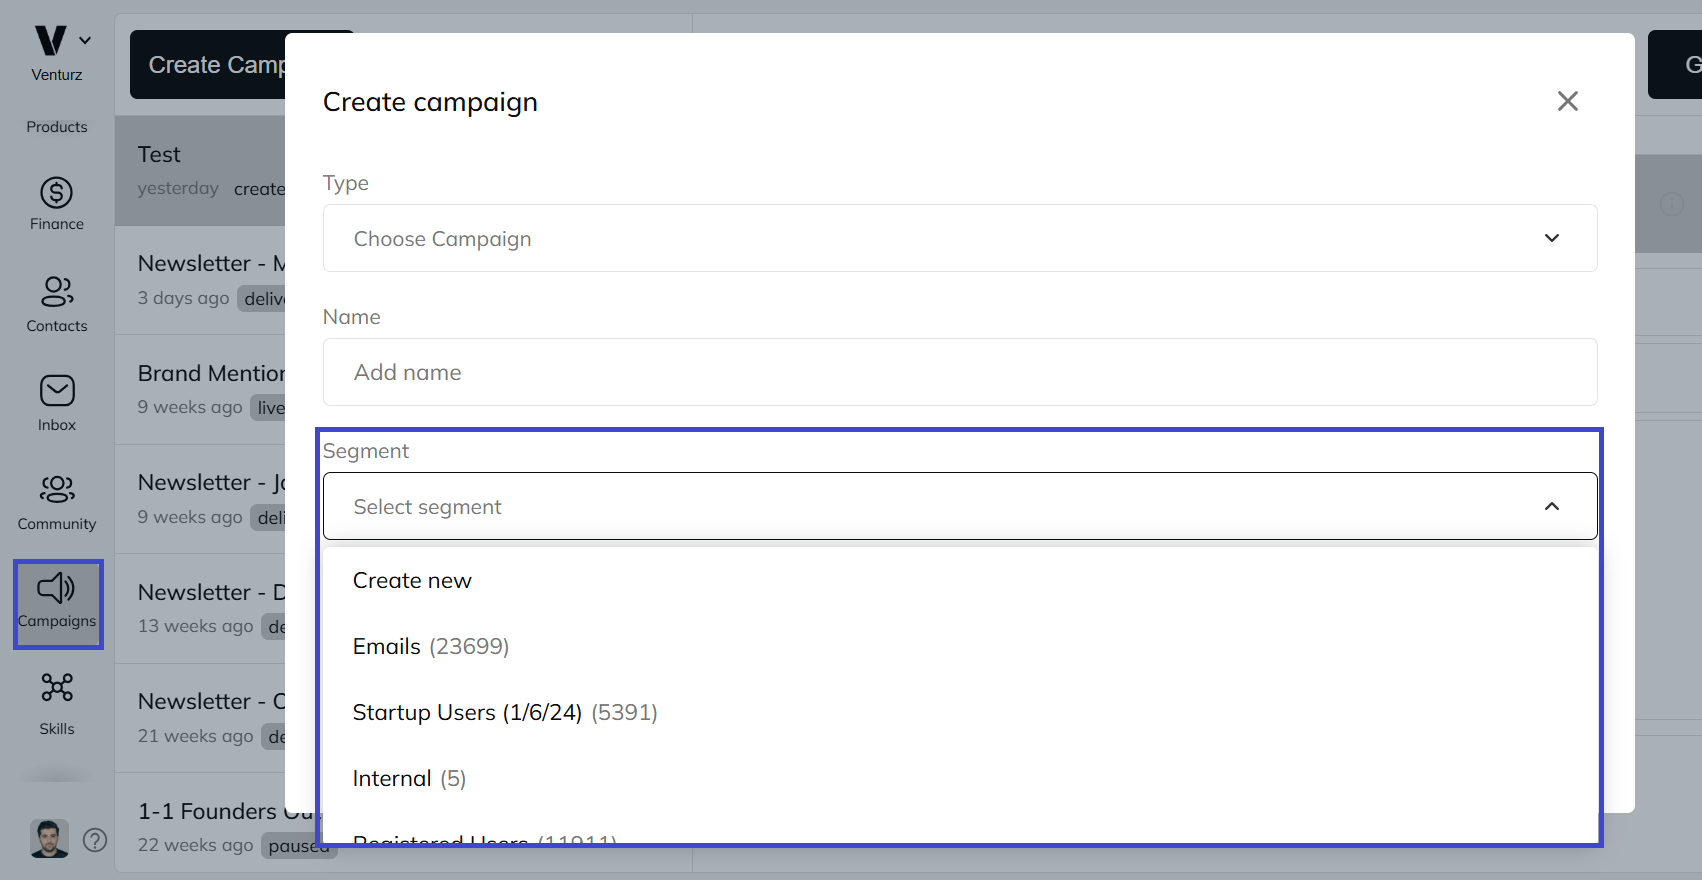Open the Finance section
This screenshot has height=880, width=1702.
pos(56,204)
